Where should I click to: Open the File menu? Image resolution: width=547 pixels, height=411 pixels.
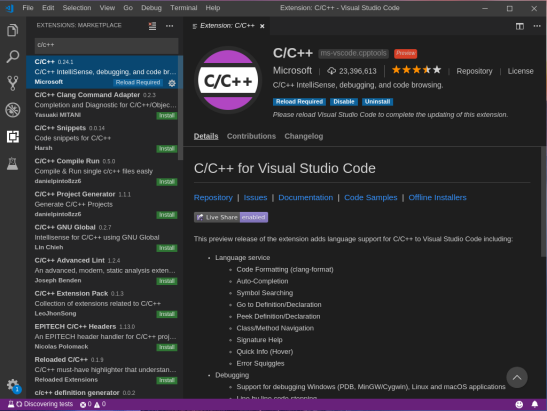pos(28,8)
